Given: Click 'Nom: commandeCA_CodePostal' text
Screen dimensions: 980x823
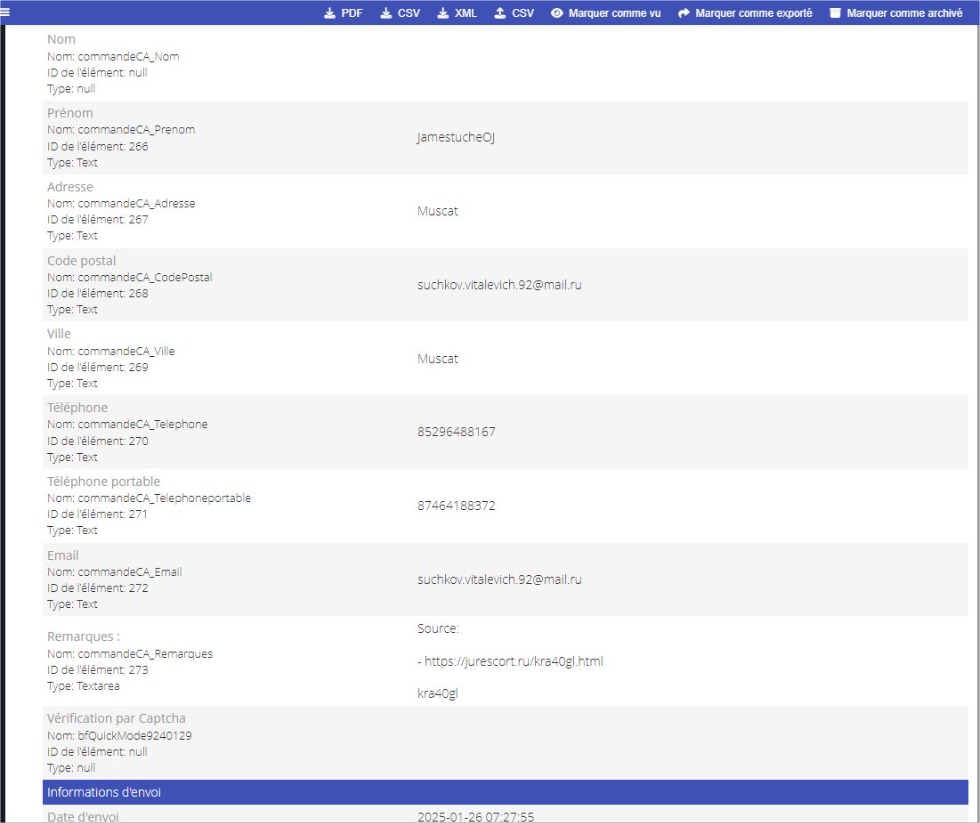Looking at the screenshot, I should 129,277.
